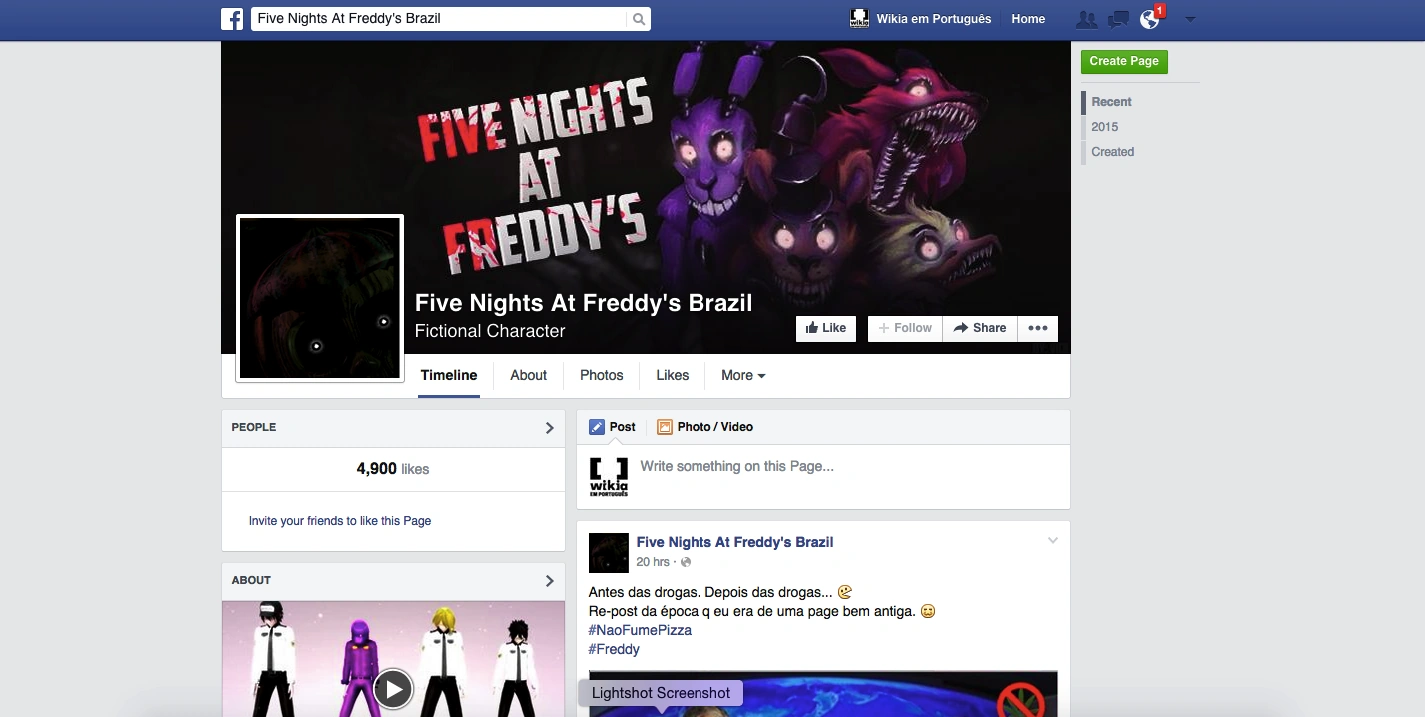Viewport: 1425px width, 717px height.
Task: Open the Photos tab
Action: pos(601,375)
